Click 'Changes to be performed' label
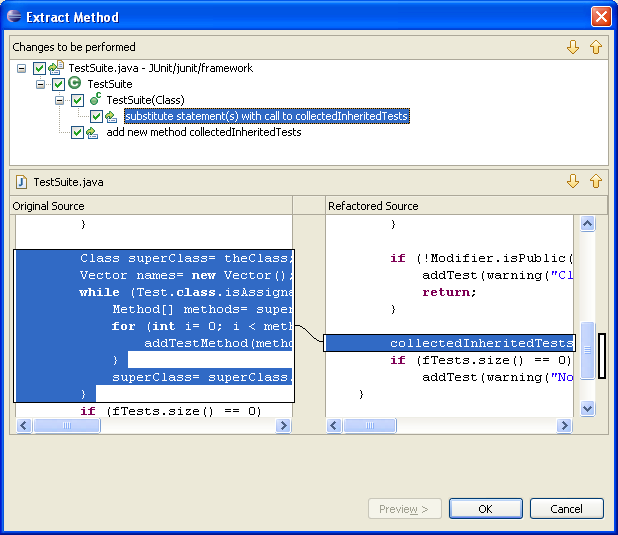This screenshot has height=535, width=618. click(74, 47)
